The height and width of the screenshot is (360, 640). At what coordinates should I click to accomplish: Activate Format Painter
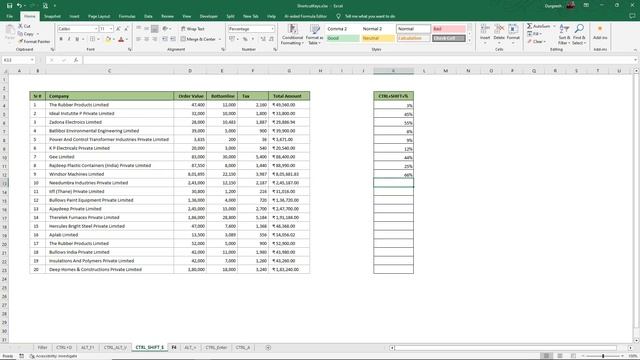pos(34,41)
